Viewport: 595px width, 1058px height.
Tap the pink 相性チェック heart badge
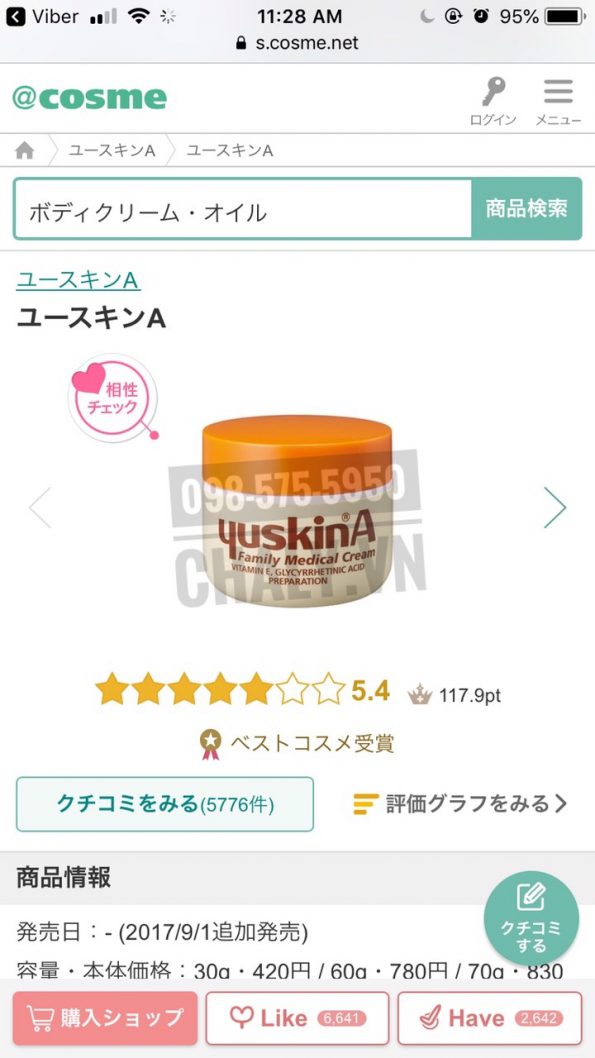pos(113,398)
